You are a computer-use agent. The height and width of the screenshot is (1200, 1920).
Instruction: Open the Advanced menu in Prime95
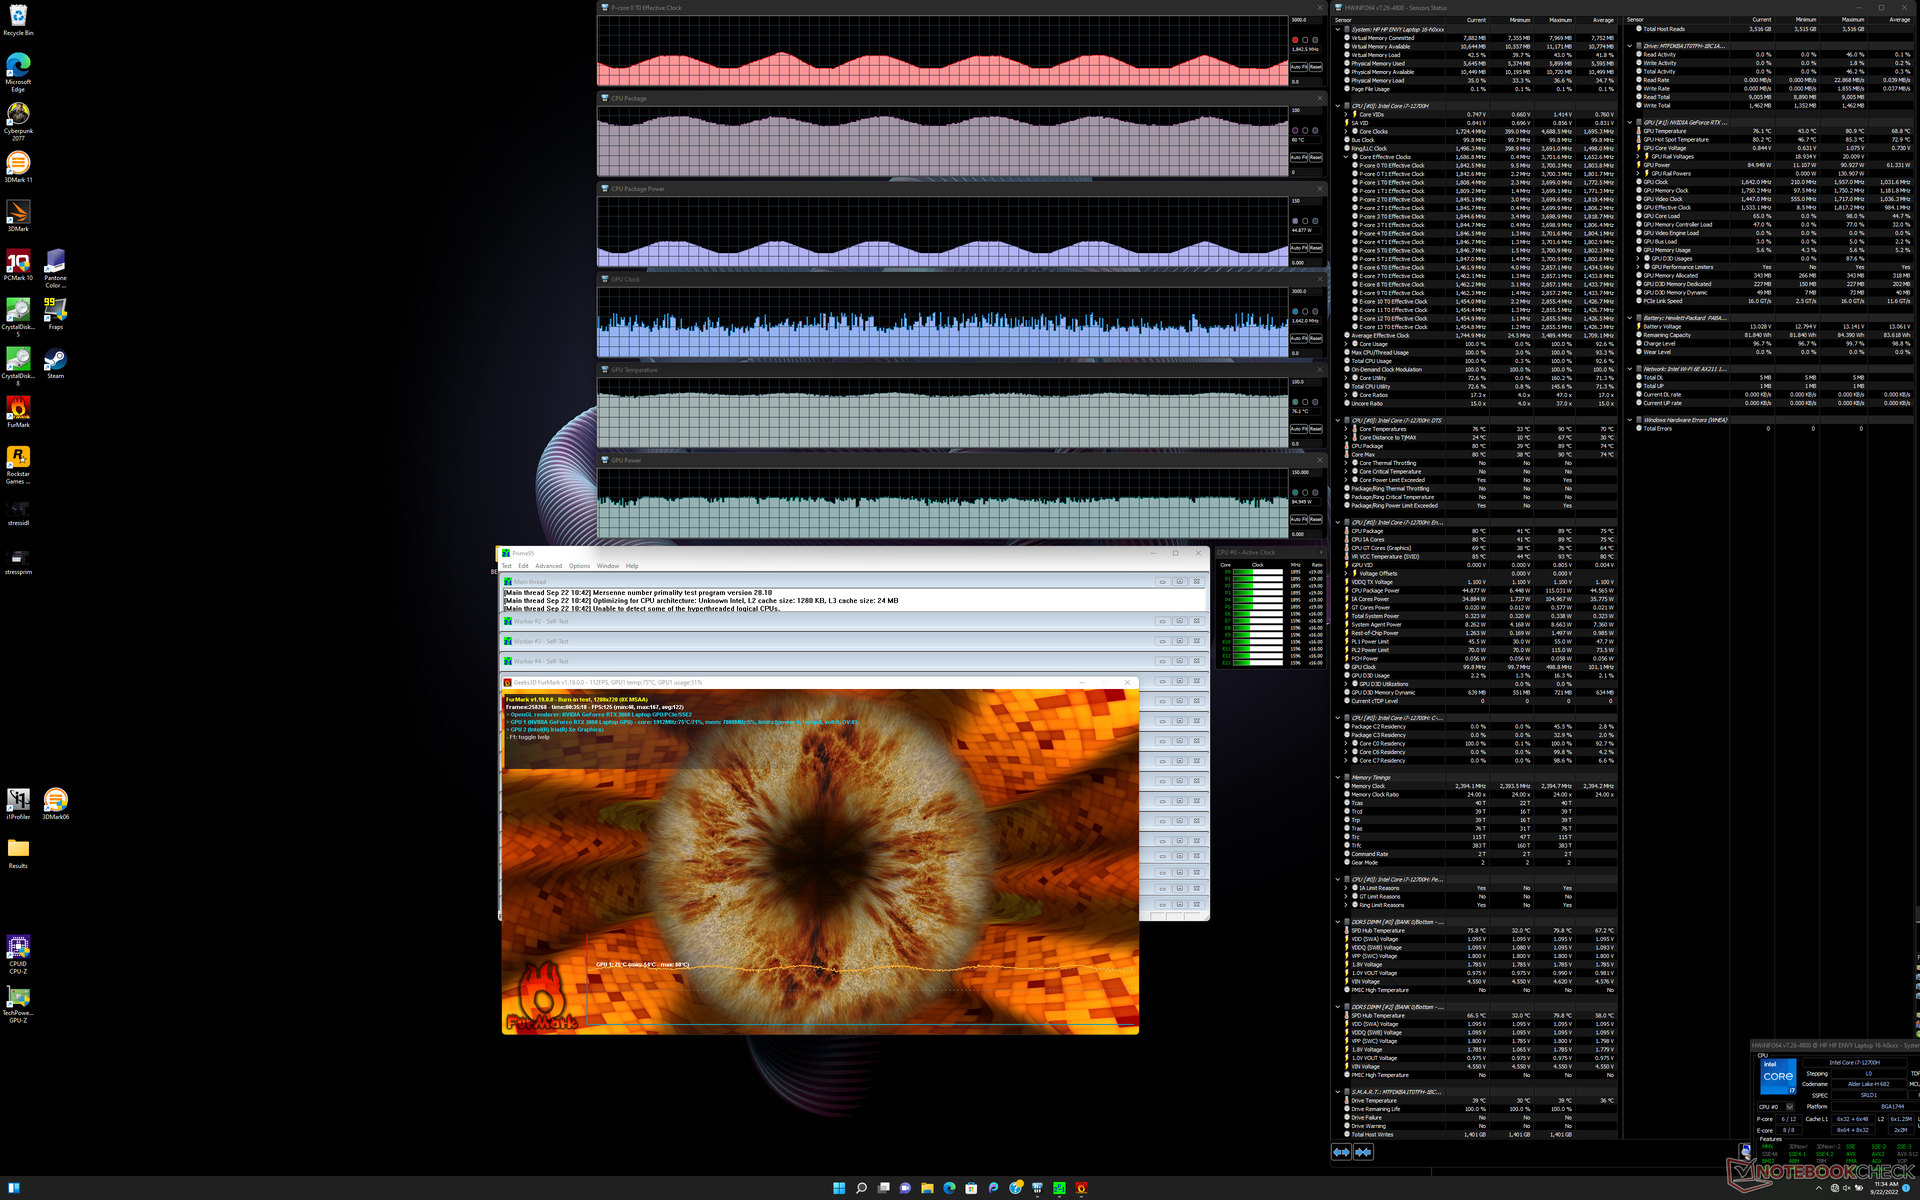[x=548, y=566]
